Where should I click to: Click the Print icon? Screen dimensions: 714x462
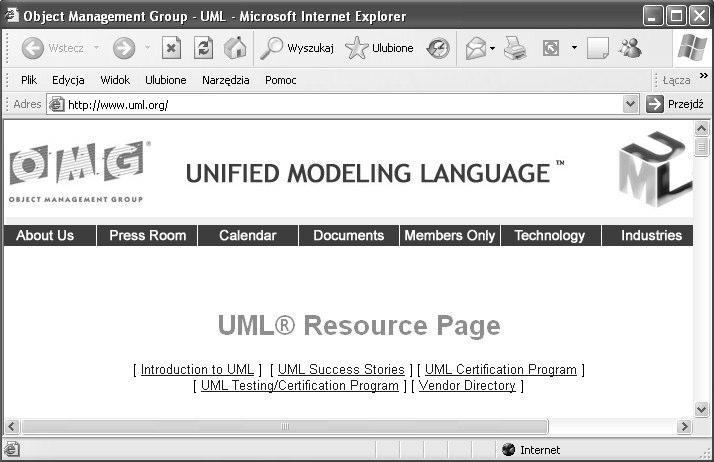[x=515, y=48]
